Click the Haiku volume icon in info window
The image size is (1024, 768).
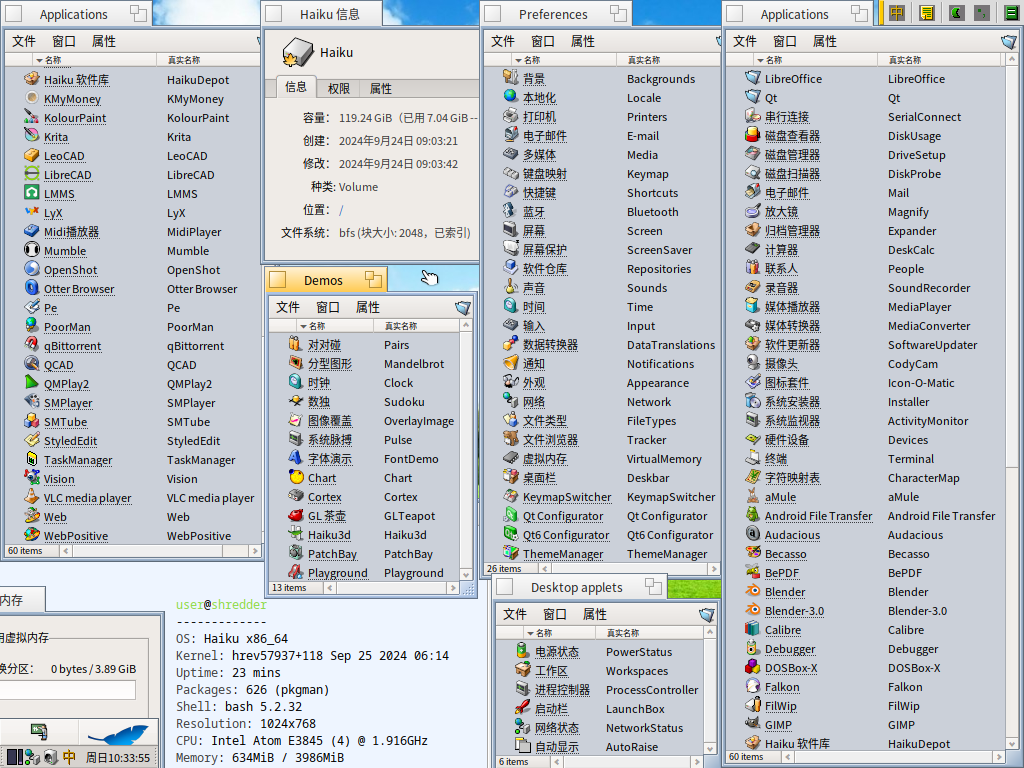(298, 52)
